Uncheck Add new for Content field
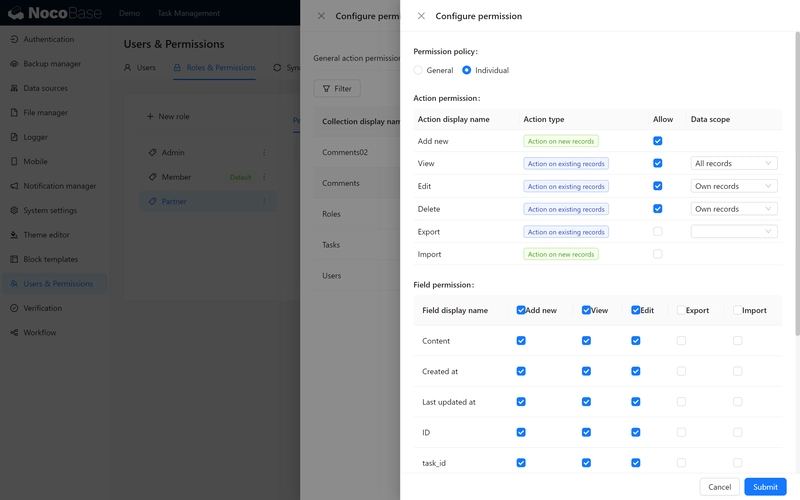Viewport: 800px width, 500px height. pyautogui.click(x=521, y=340)
